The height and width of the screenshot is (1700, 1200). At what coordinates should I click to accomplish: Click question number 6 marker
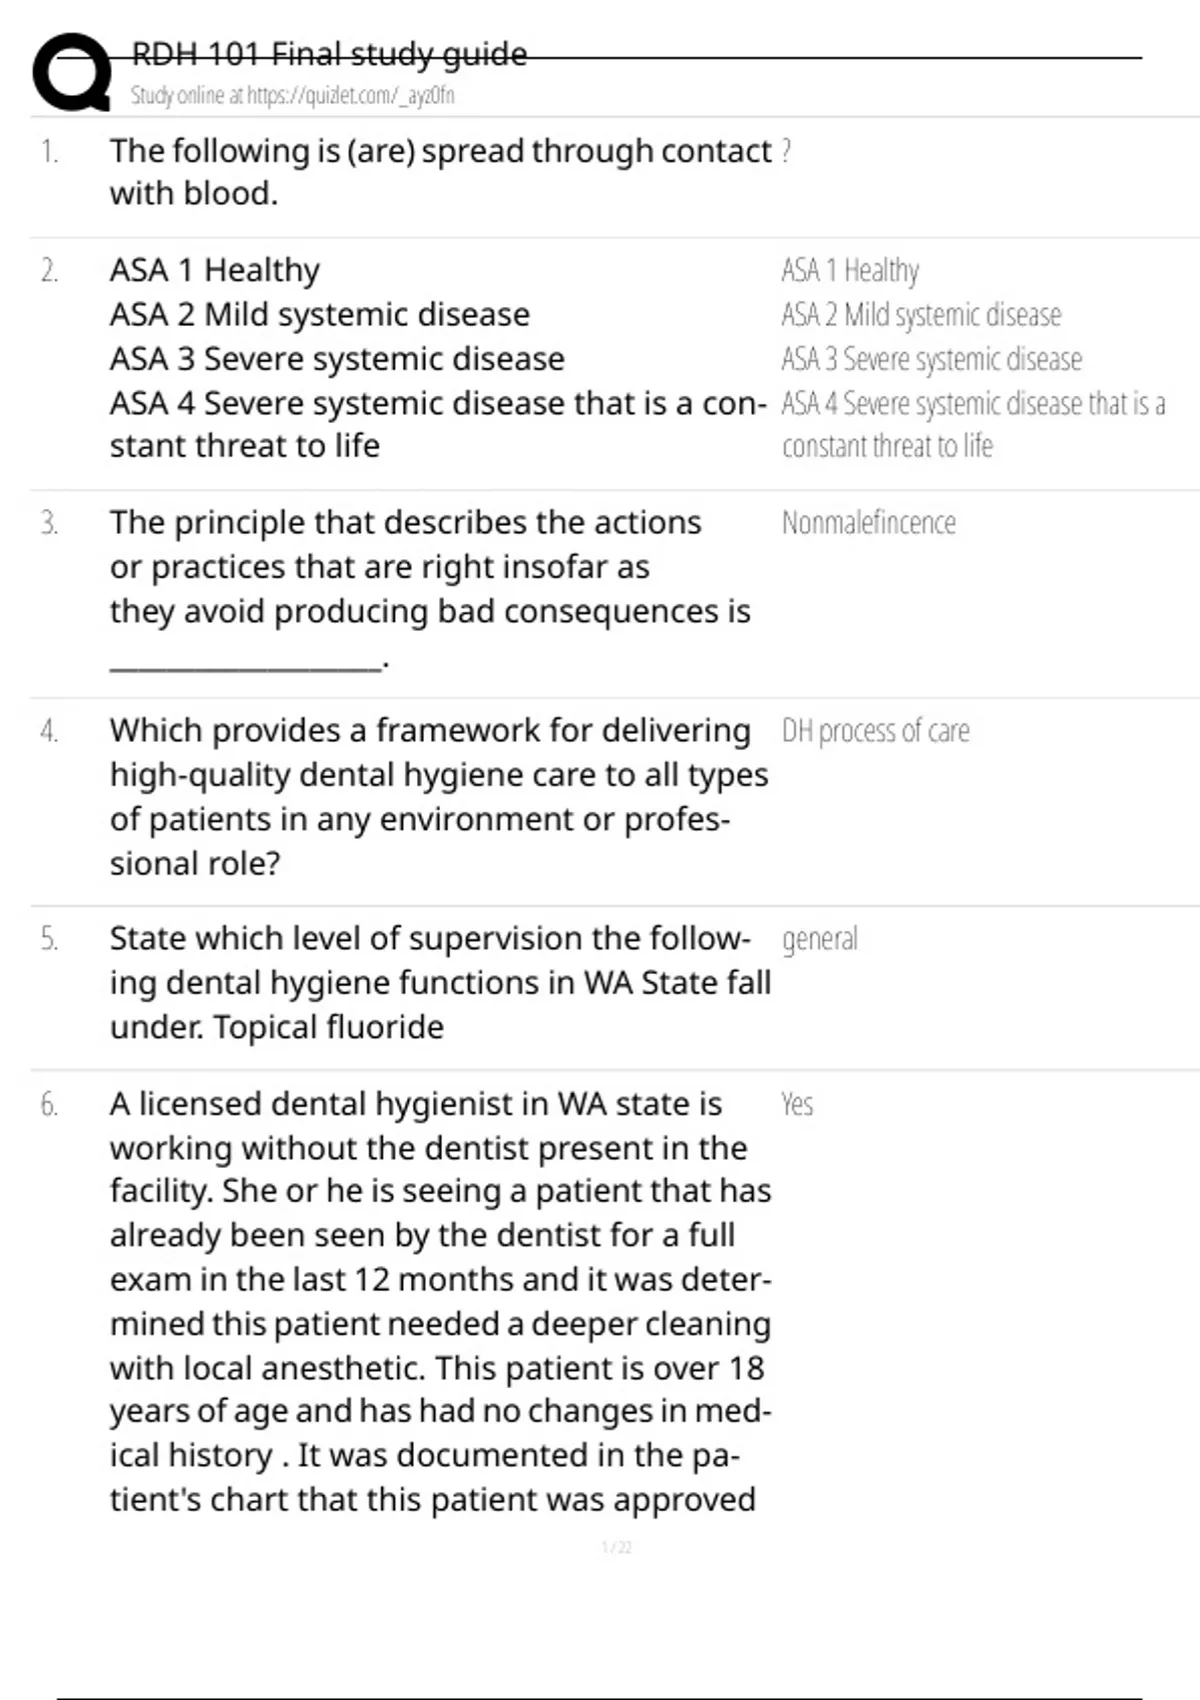[49, 1105]
